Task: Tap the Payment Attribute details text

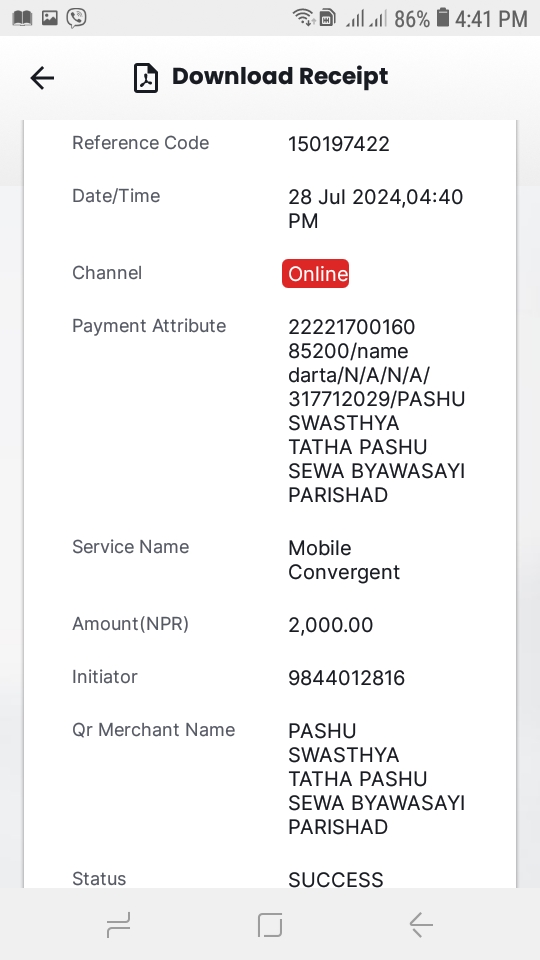Action: pyautogui.click(x=377, y=411)
